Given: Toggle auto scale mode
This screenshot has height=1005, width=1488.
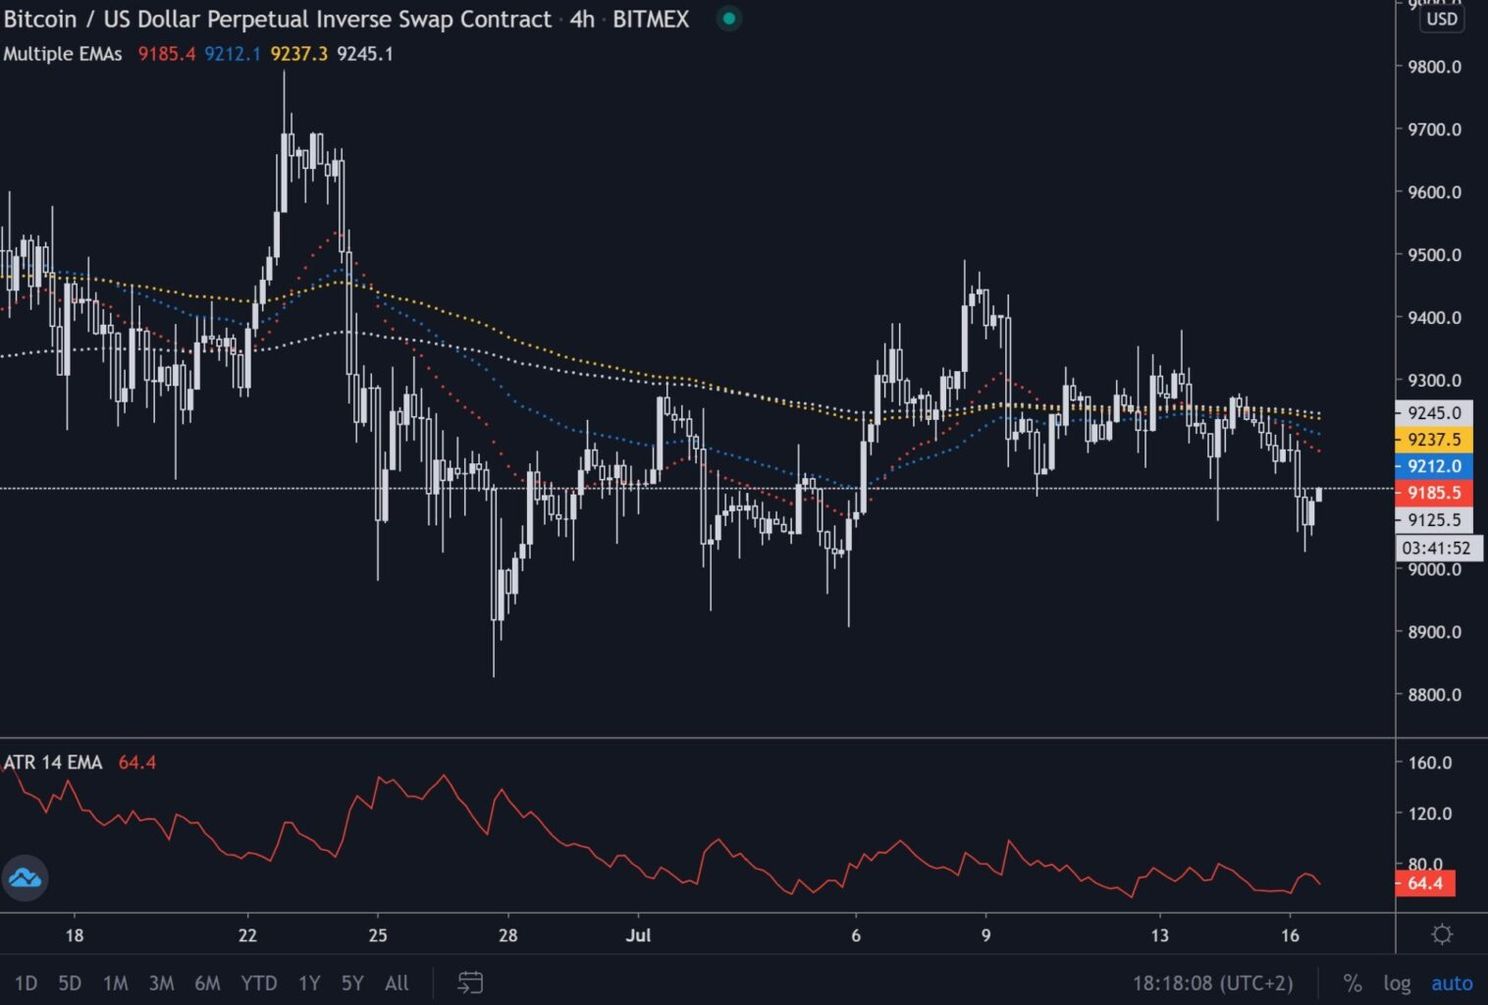Looking at the screenshot, I should (1452, 983).
